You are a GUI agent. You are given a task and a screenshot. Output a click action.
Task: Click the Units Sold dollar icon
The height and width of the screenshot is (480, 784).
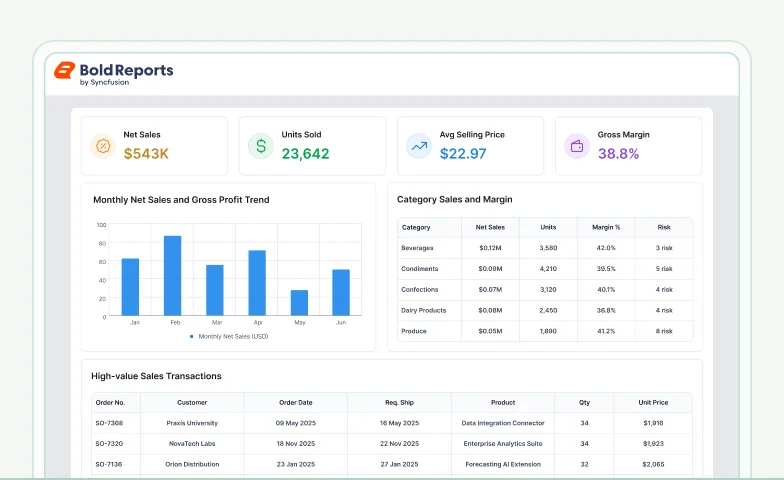coord(261,146)
